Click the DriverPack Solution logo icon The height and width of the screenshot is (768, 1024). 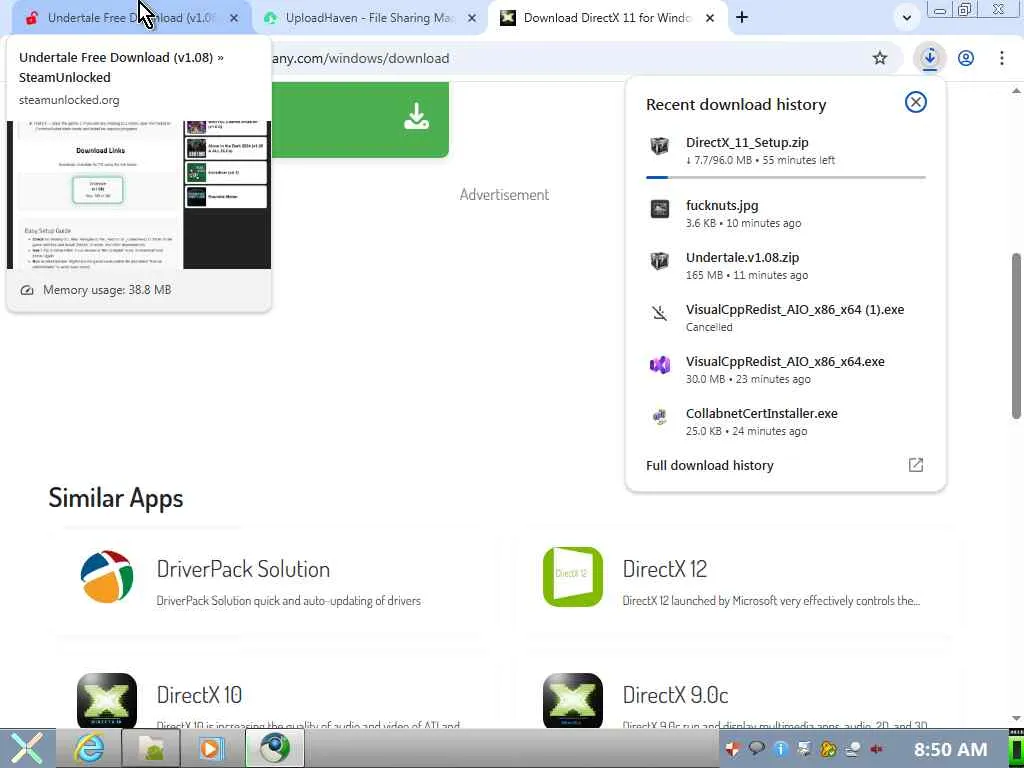pyautogui.click(x=106, y=577)
